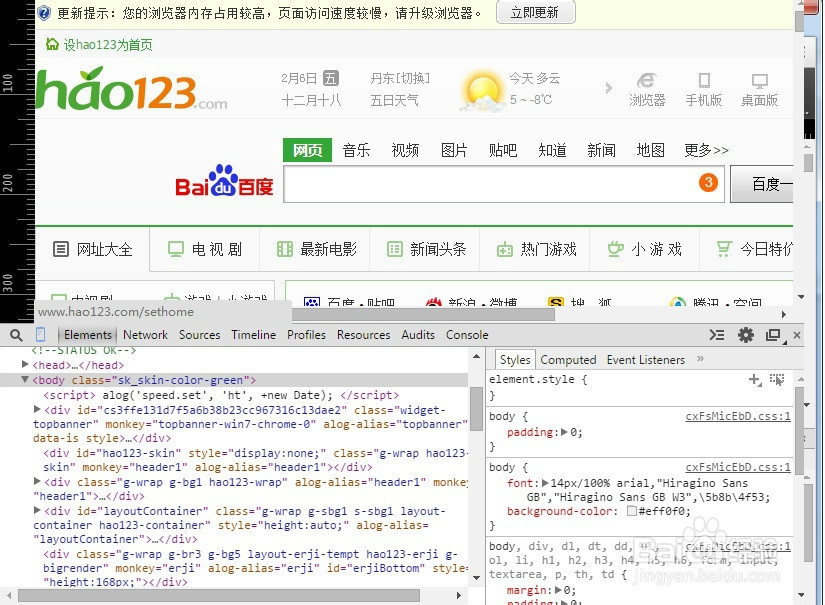The width and height of the screenshot is (825, 605).
Task: Open the 小游戏 category
Action: [x=645, y=249]
